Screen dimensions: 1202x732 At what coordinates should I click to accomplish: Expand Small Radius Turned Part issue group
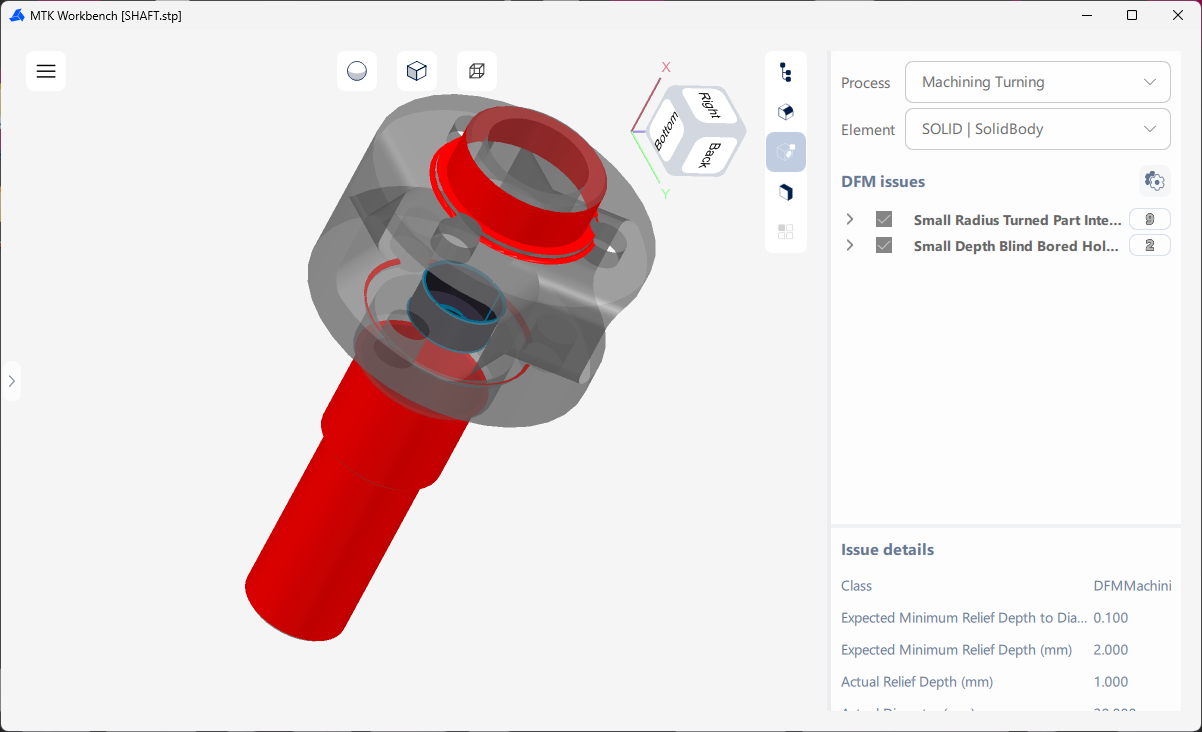850,219
